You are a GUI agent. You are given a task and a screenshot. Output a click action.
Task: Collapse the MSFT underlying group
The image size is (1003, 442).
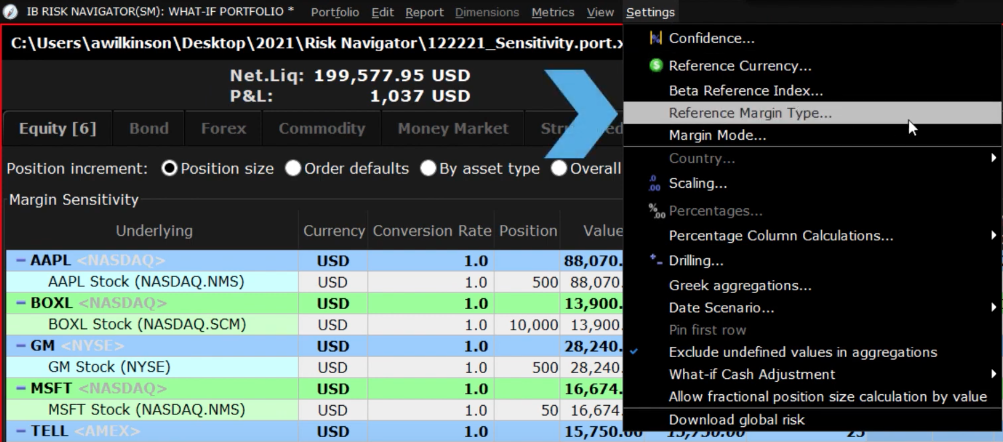21,389
